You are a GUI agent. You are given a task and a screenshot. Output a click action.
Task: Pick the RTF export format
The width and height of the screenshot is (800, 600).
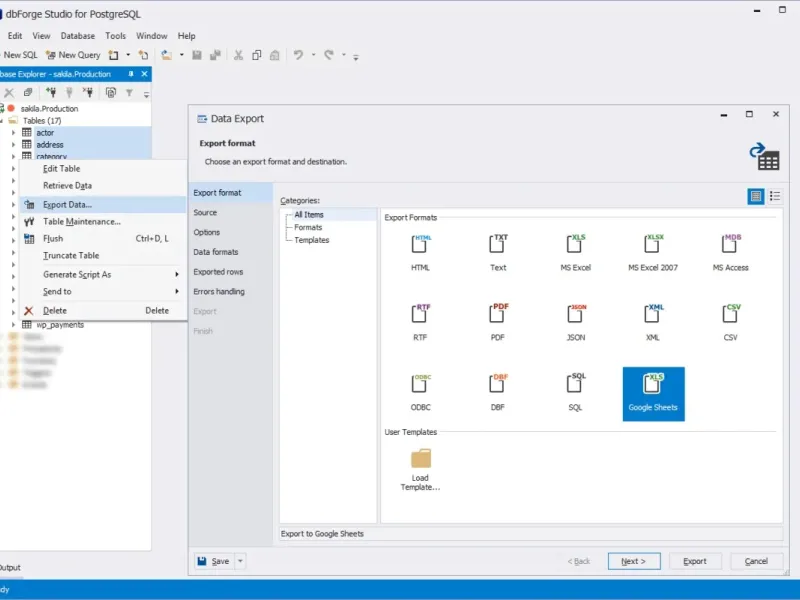[420, 322]
